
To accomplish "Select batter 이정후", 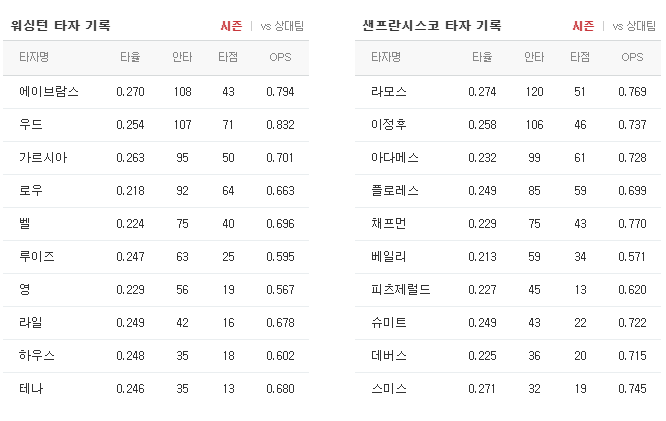I will pyautogui.click(x=389, y=124).
